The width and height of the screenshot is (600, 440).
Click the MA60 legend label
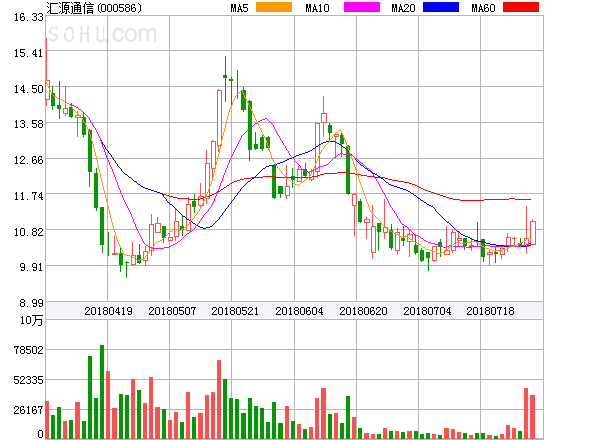483,8
